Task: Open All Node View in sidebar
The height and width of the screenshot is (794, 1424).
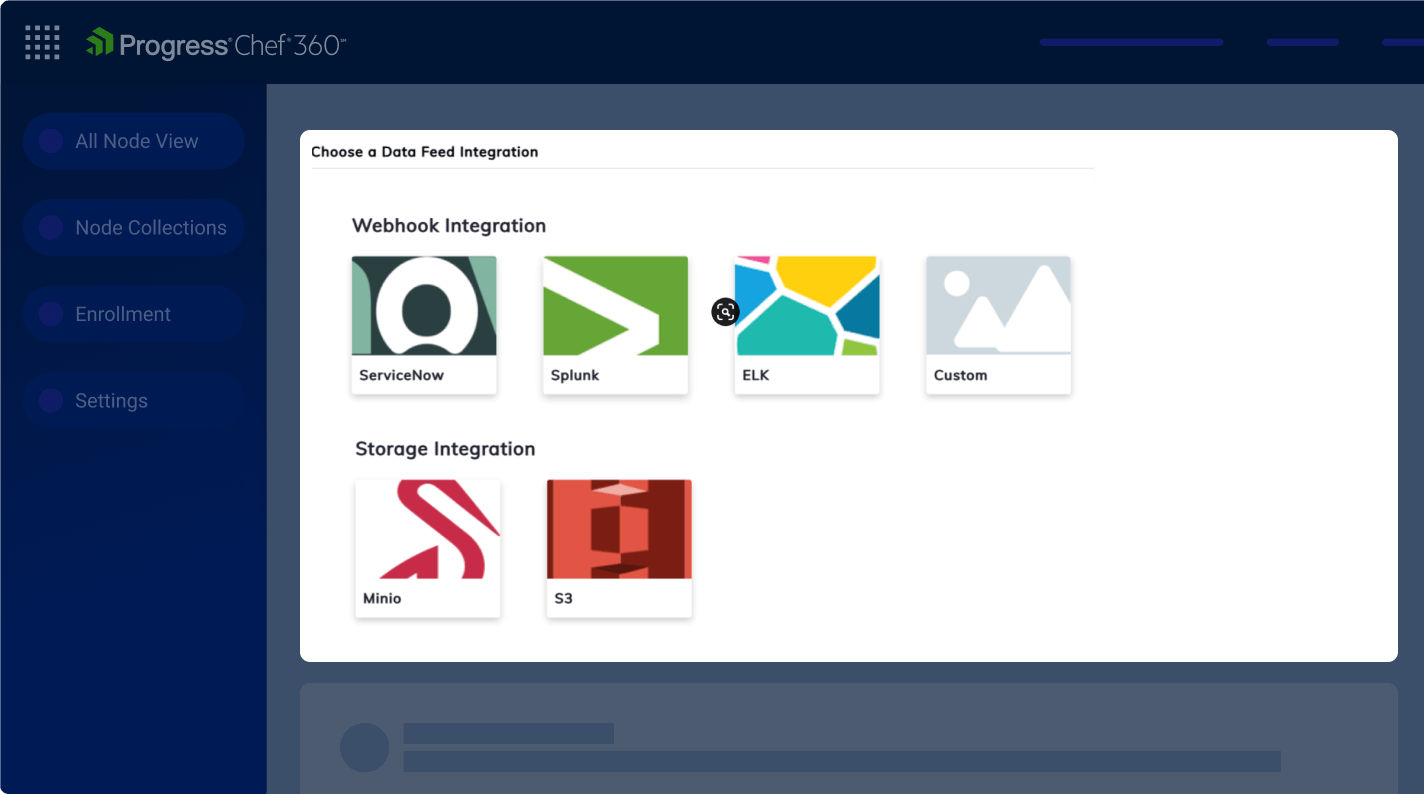Action: (134, 141)
